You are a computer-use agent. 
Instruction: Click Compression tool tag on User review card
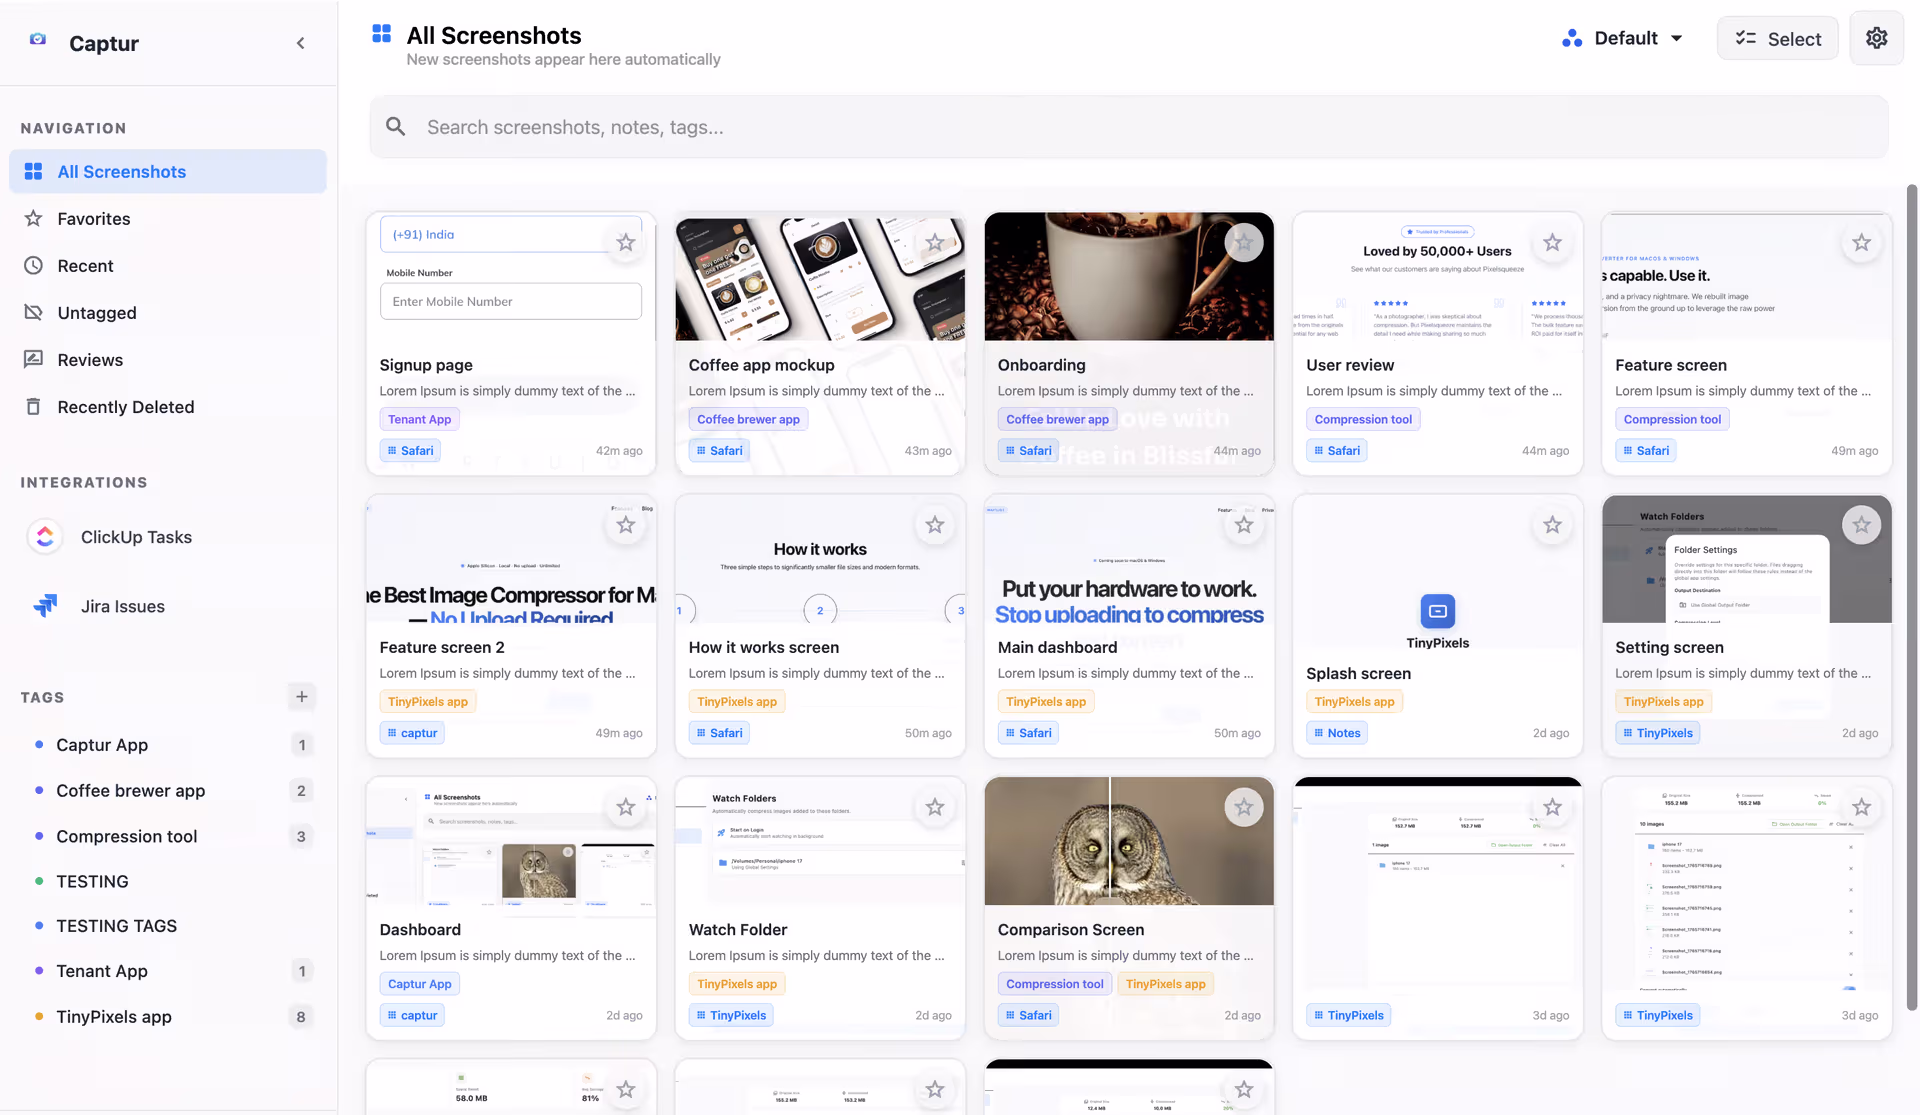(x=1363, y=419)
